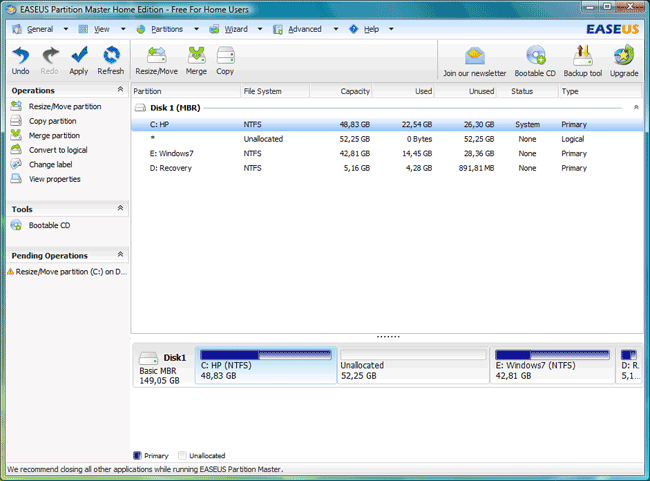This screenshot has width=650, height=481.
Task: Click the Copy partition toolbar icon
Action: click(225, 55)
